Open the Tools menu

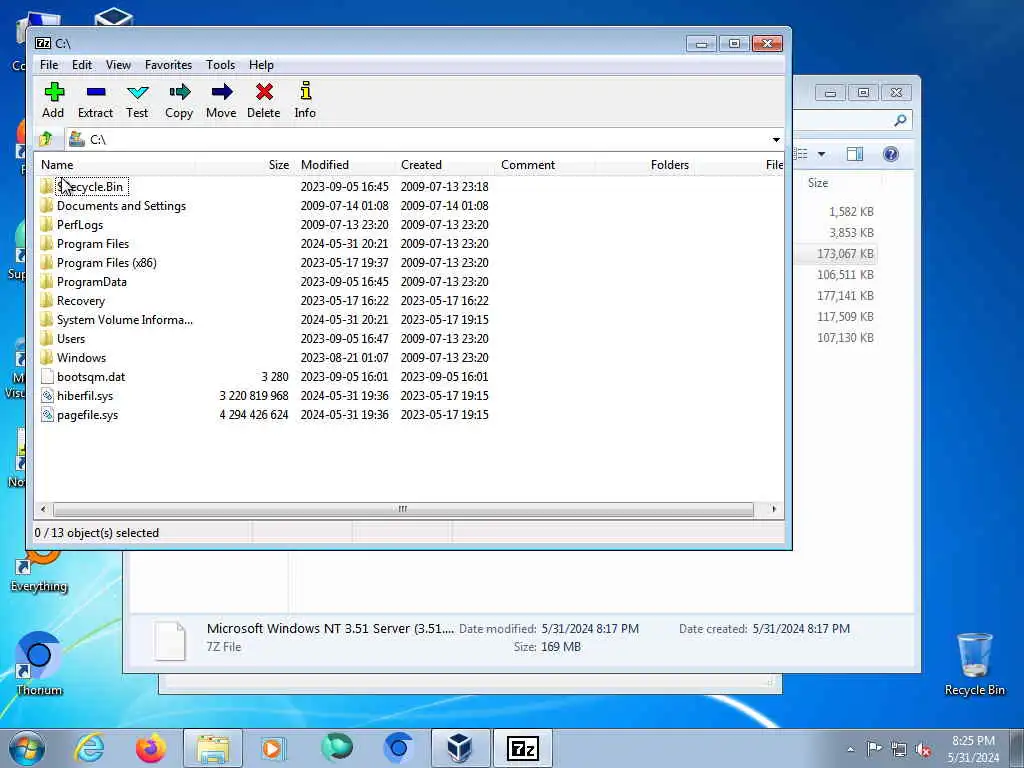tap(220, 65)
